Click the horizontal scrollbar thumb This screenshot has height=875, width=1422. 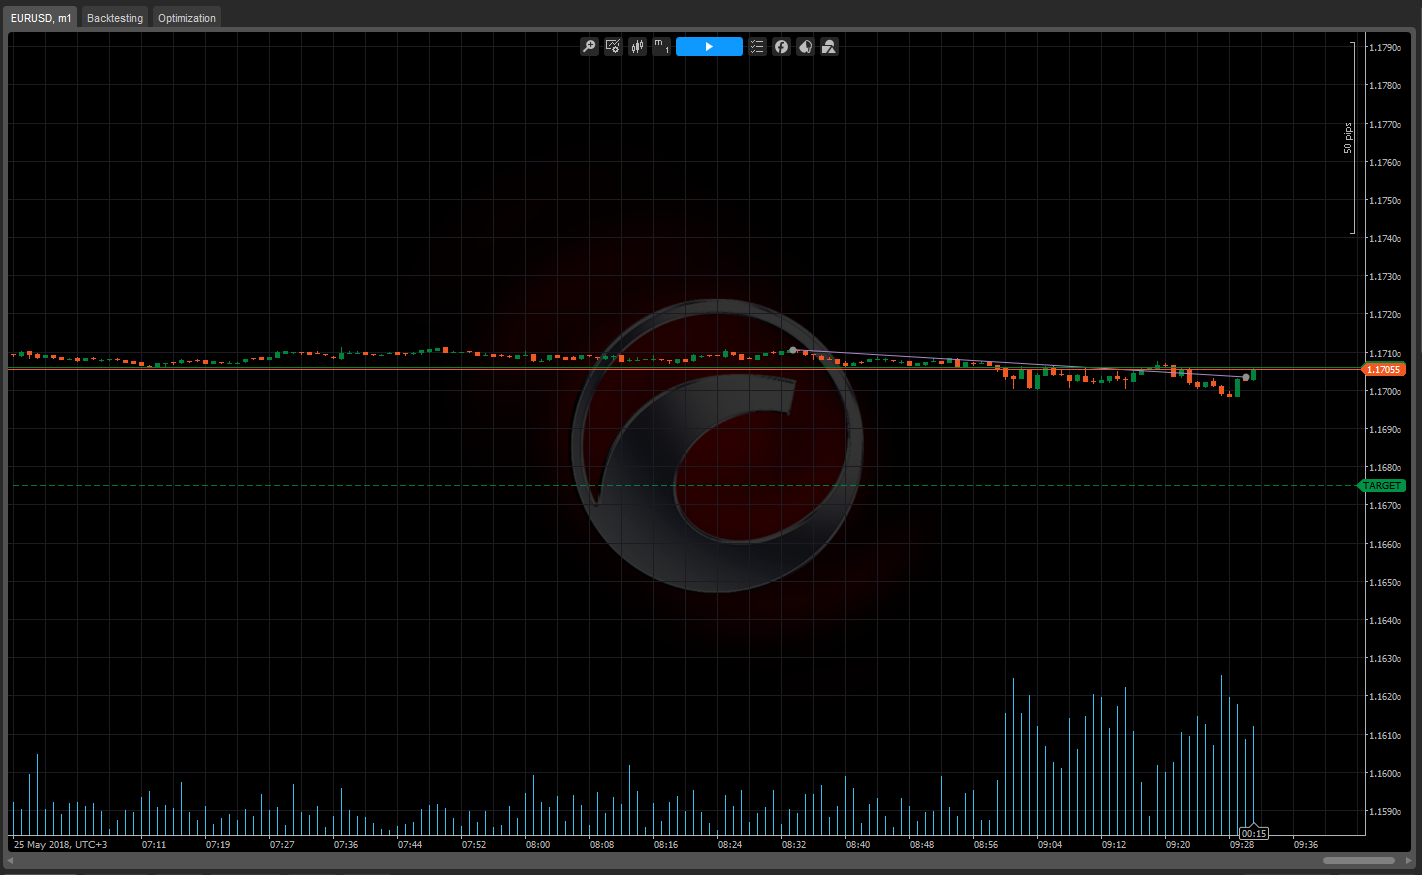1359,860
